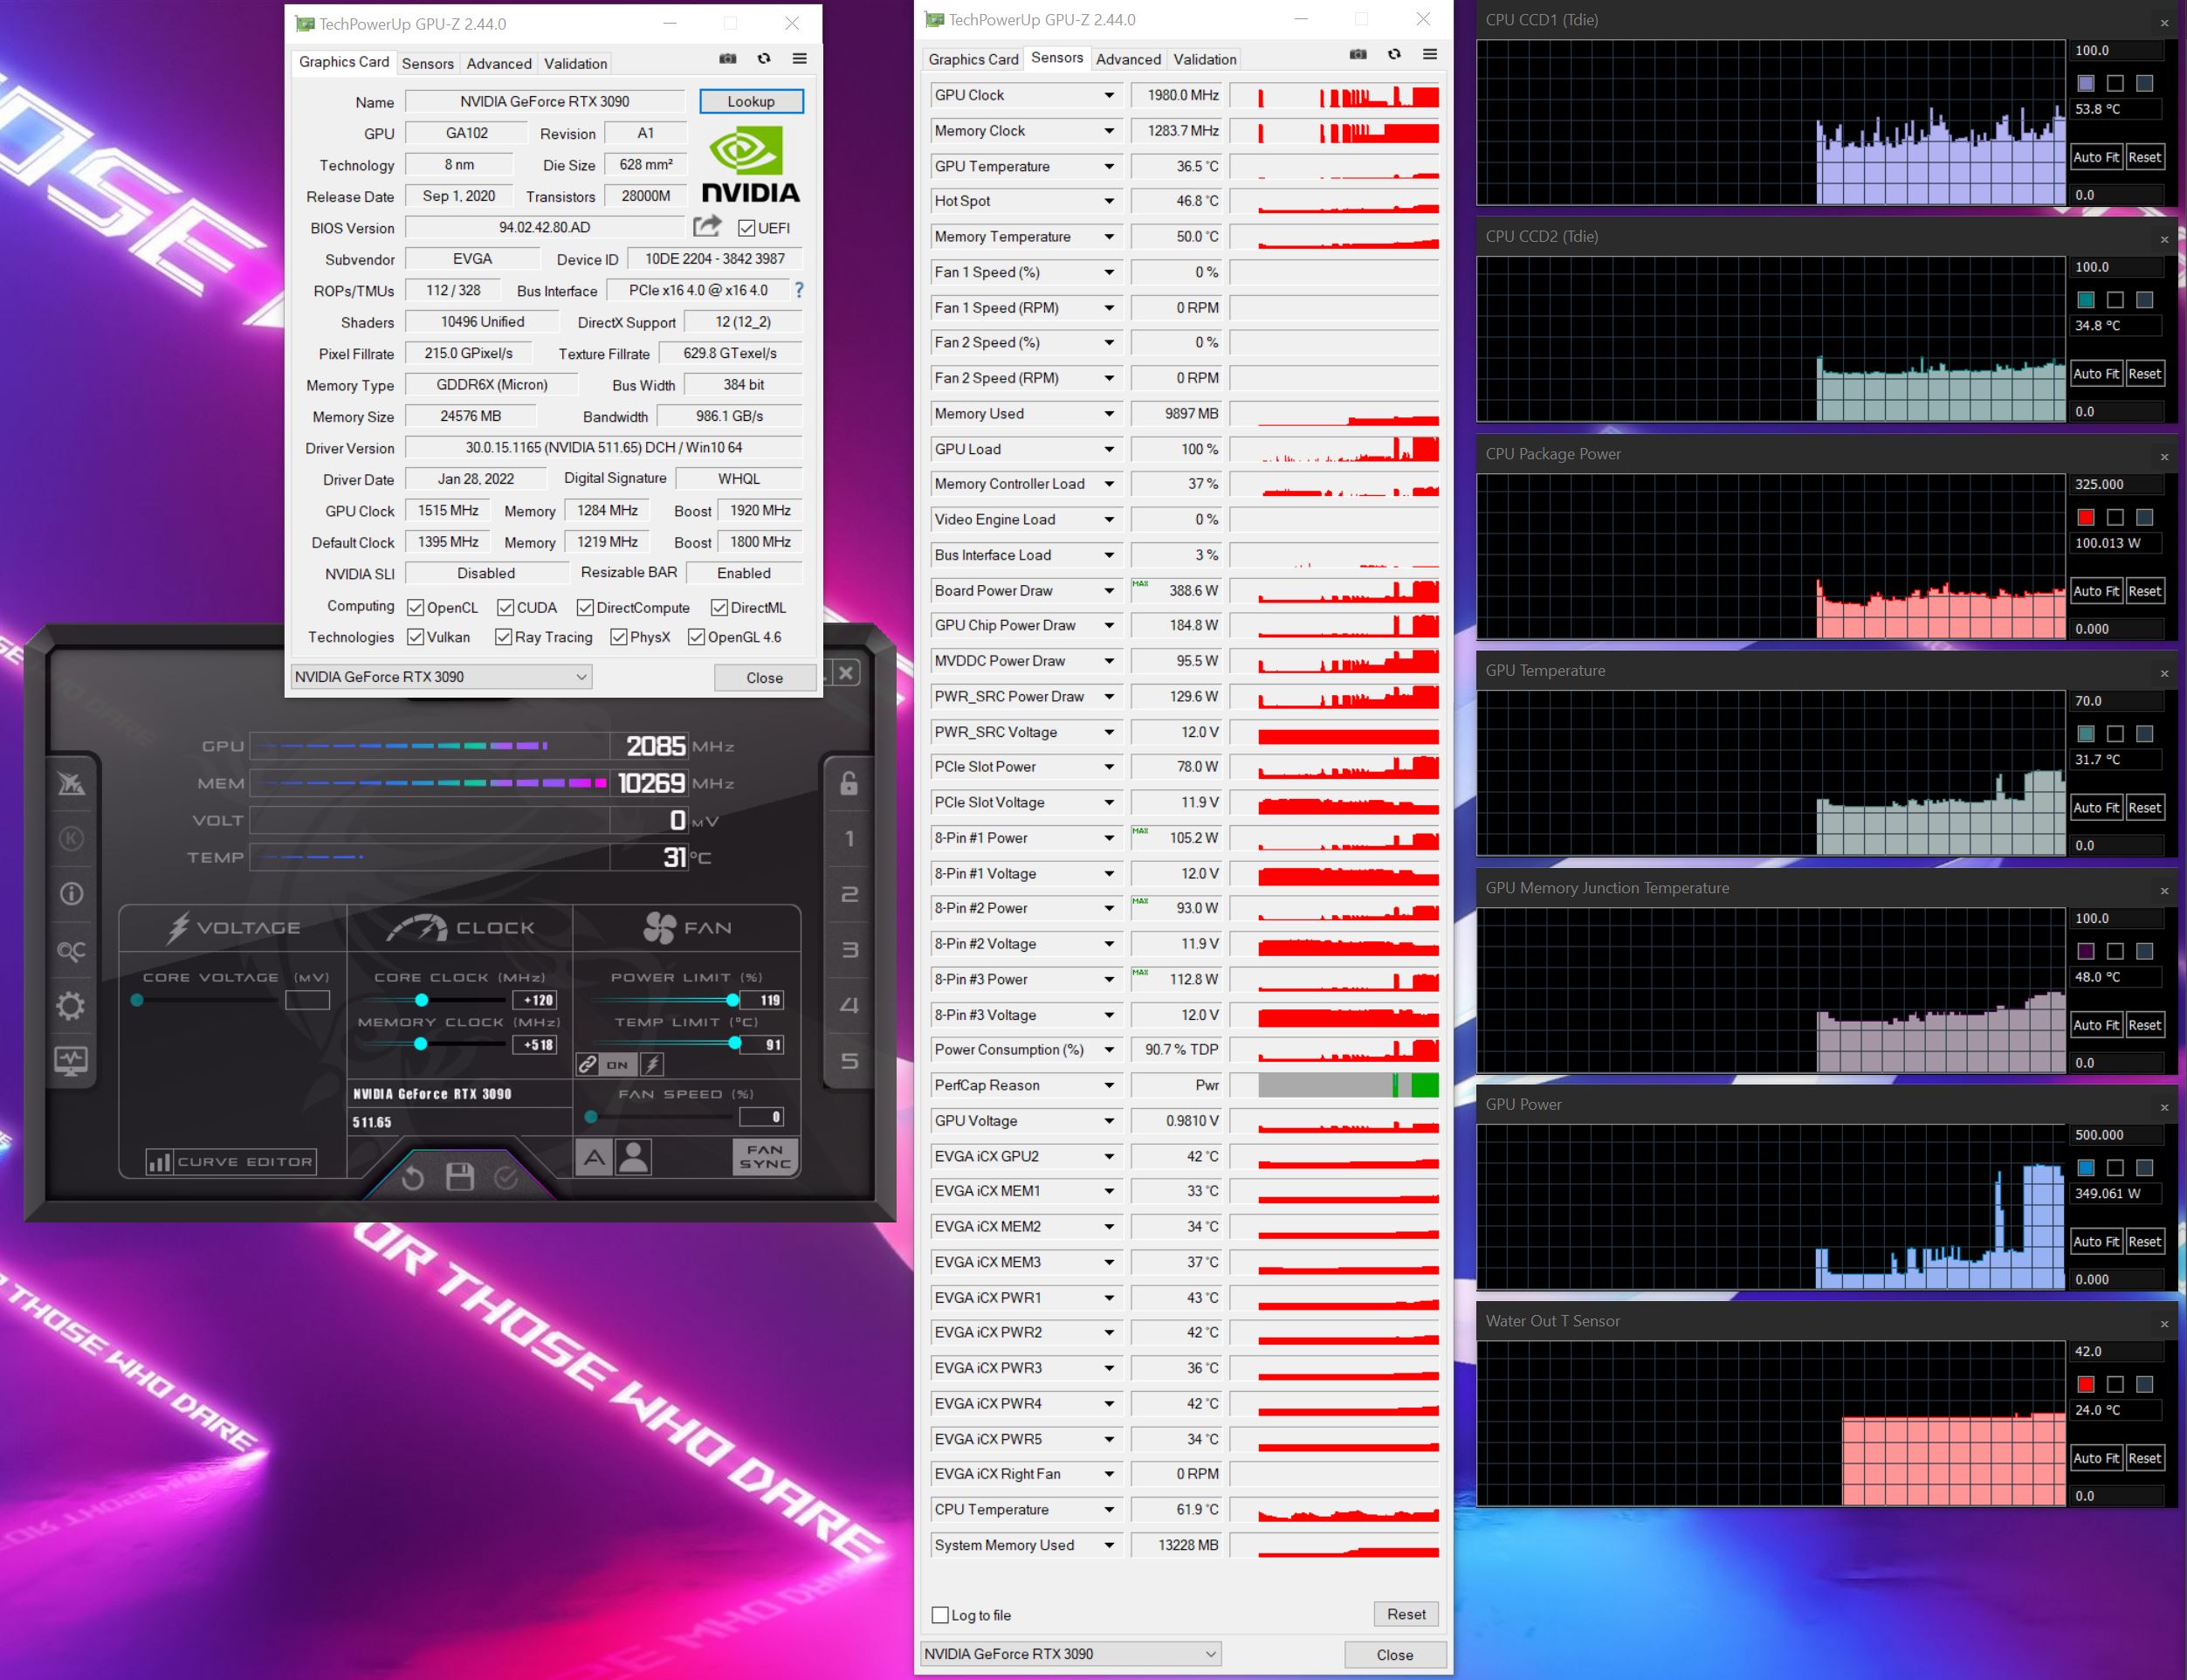Click the Lookup button
The image size is (2187, 1680).
tap(750, 101)
